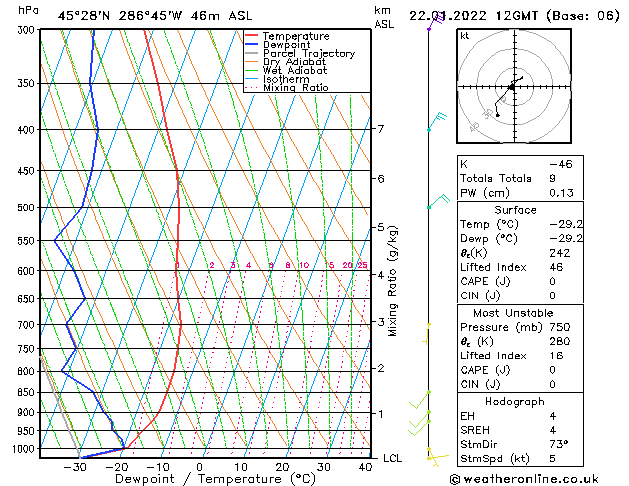
Task: Click the mixing ratio label 10
Action: pos(304,265)
